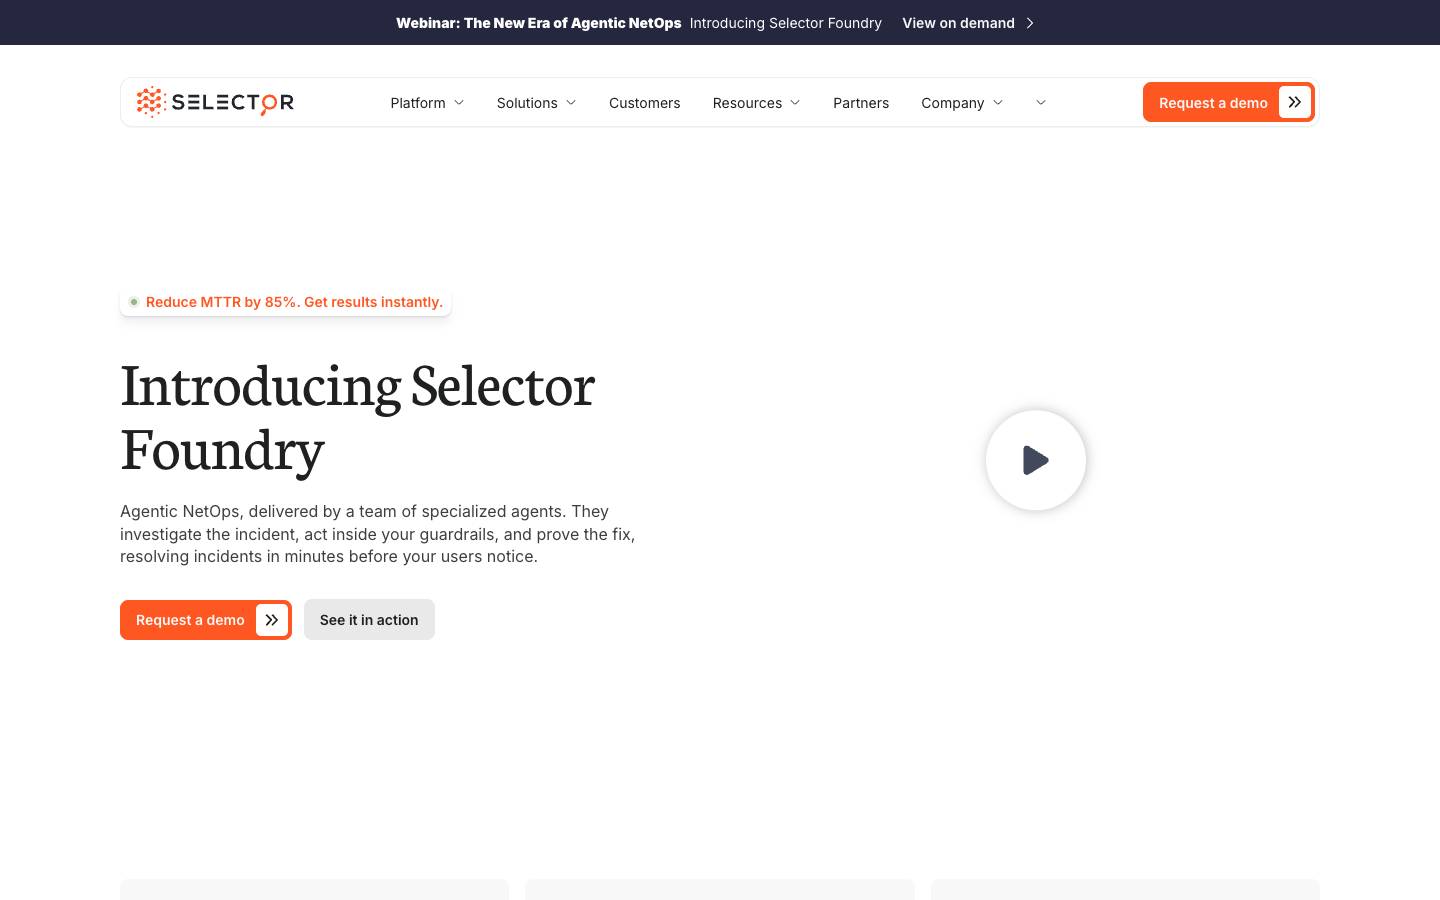Visit the Partners page
Image resolution: width=1440 pixels, height=900 pixels.
click(x=861, y=103)
